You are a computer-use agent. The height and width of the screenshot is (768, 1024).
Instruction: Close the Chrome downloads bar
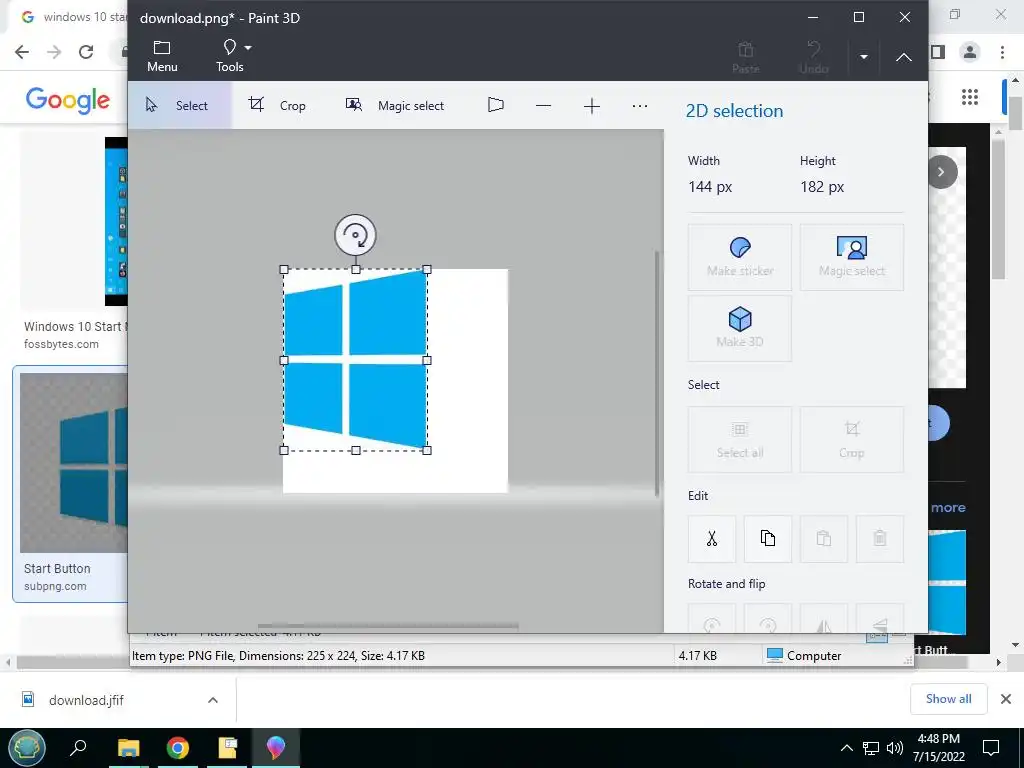pos(1006,699)
